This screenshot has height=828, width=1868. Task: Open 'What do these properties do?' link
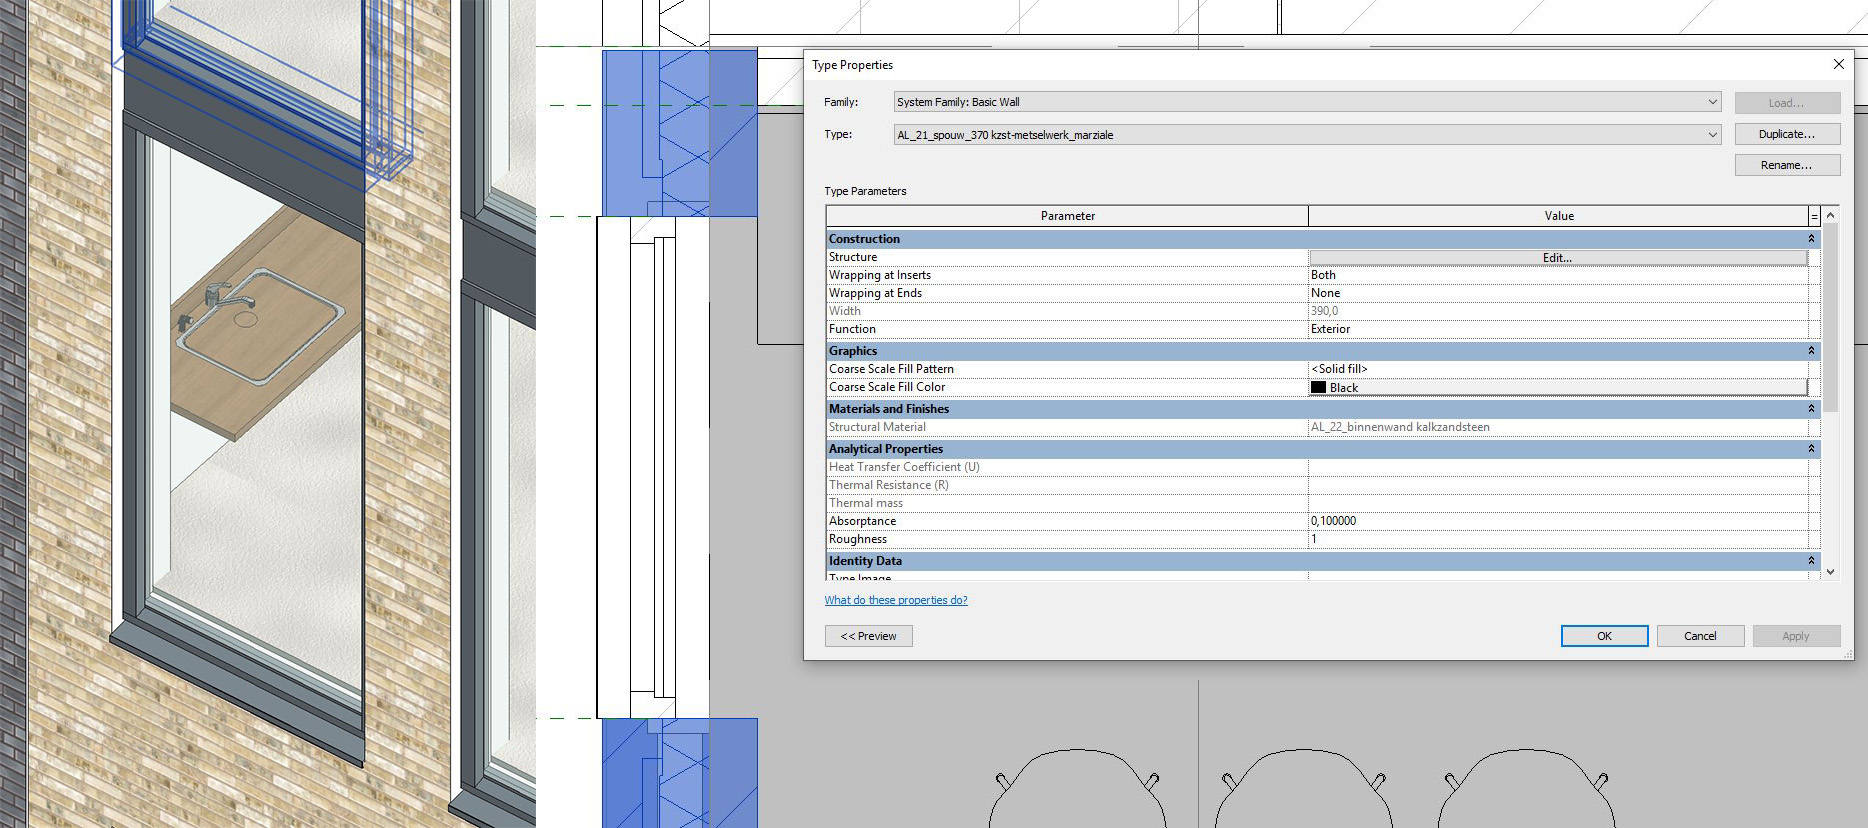click(895, 600)
